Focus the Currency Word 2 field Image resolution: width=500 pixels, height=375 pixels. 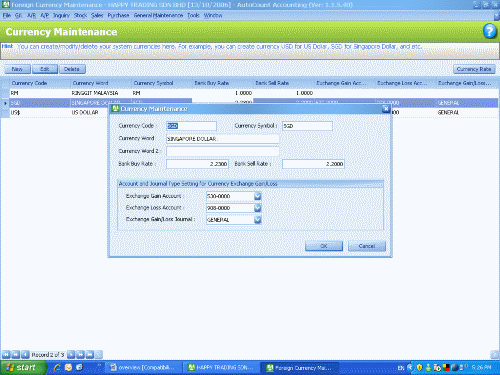pos(223,152)
